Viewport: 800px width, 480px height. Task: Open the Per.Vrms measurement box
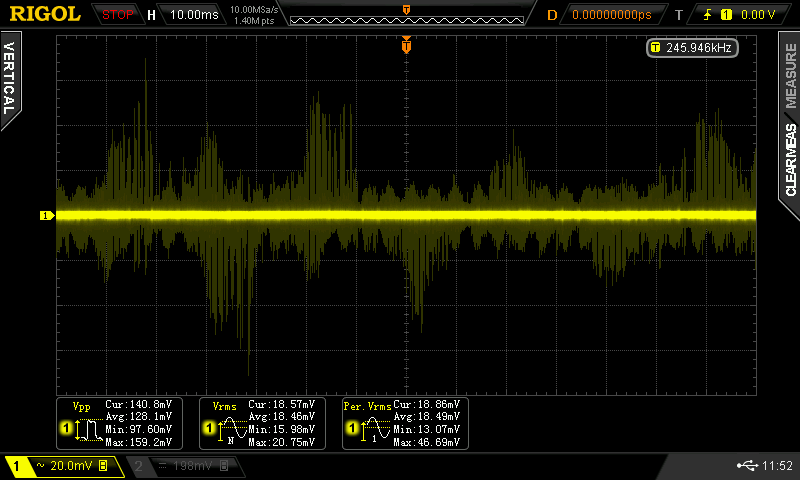[403, 422]
